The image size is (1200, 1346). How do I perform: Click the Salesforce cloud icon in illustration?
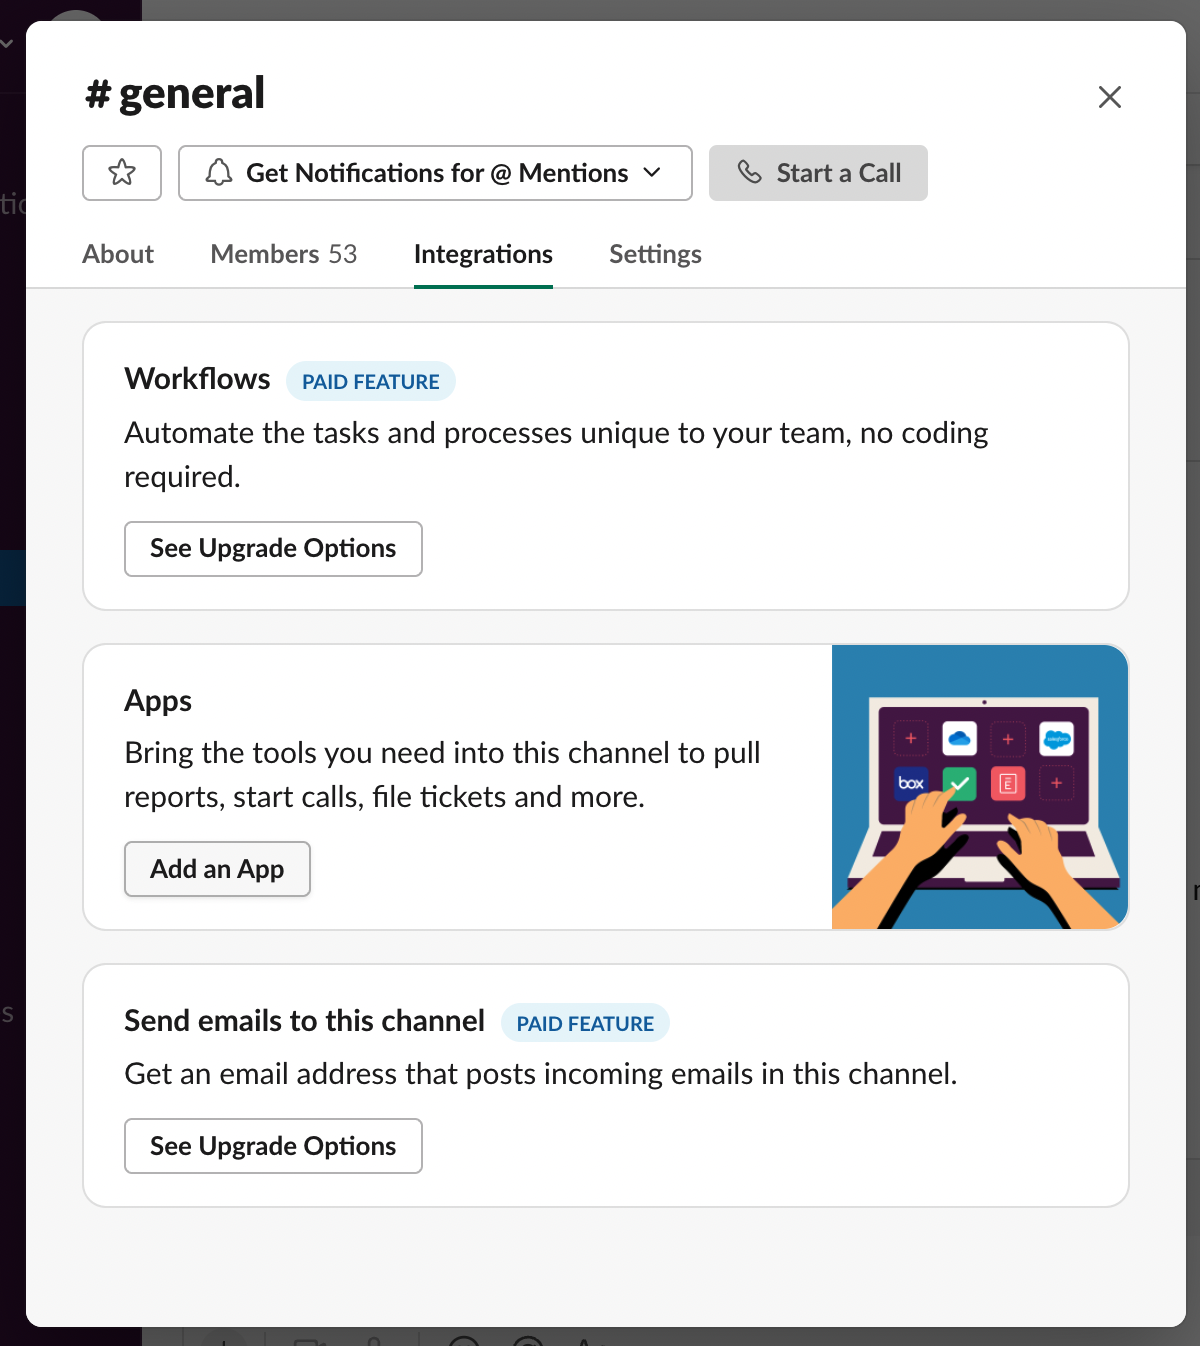click(1056, 740)
